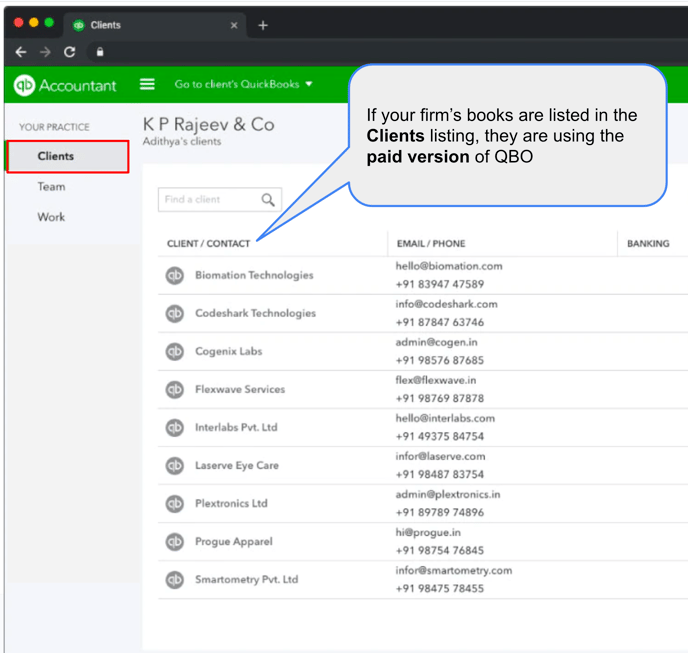This screenshot has height=653, width=688.
Task: Expand Go to client's QuickBooks dropdown
Action: (x=244, y=84)
